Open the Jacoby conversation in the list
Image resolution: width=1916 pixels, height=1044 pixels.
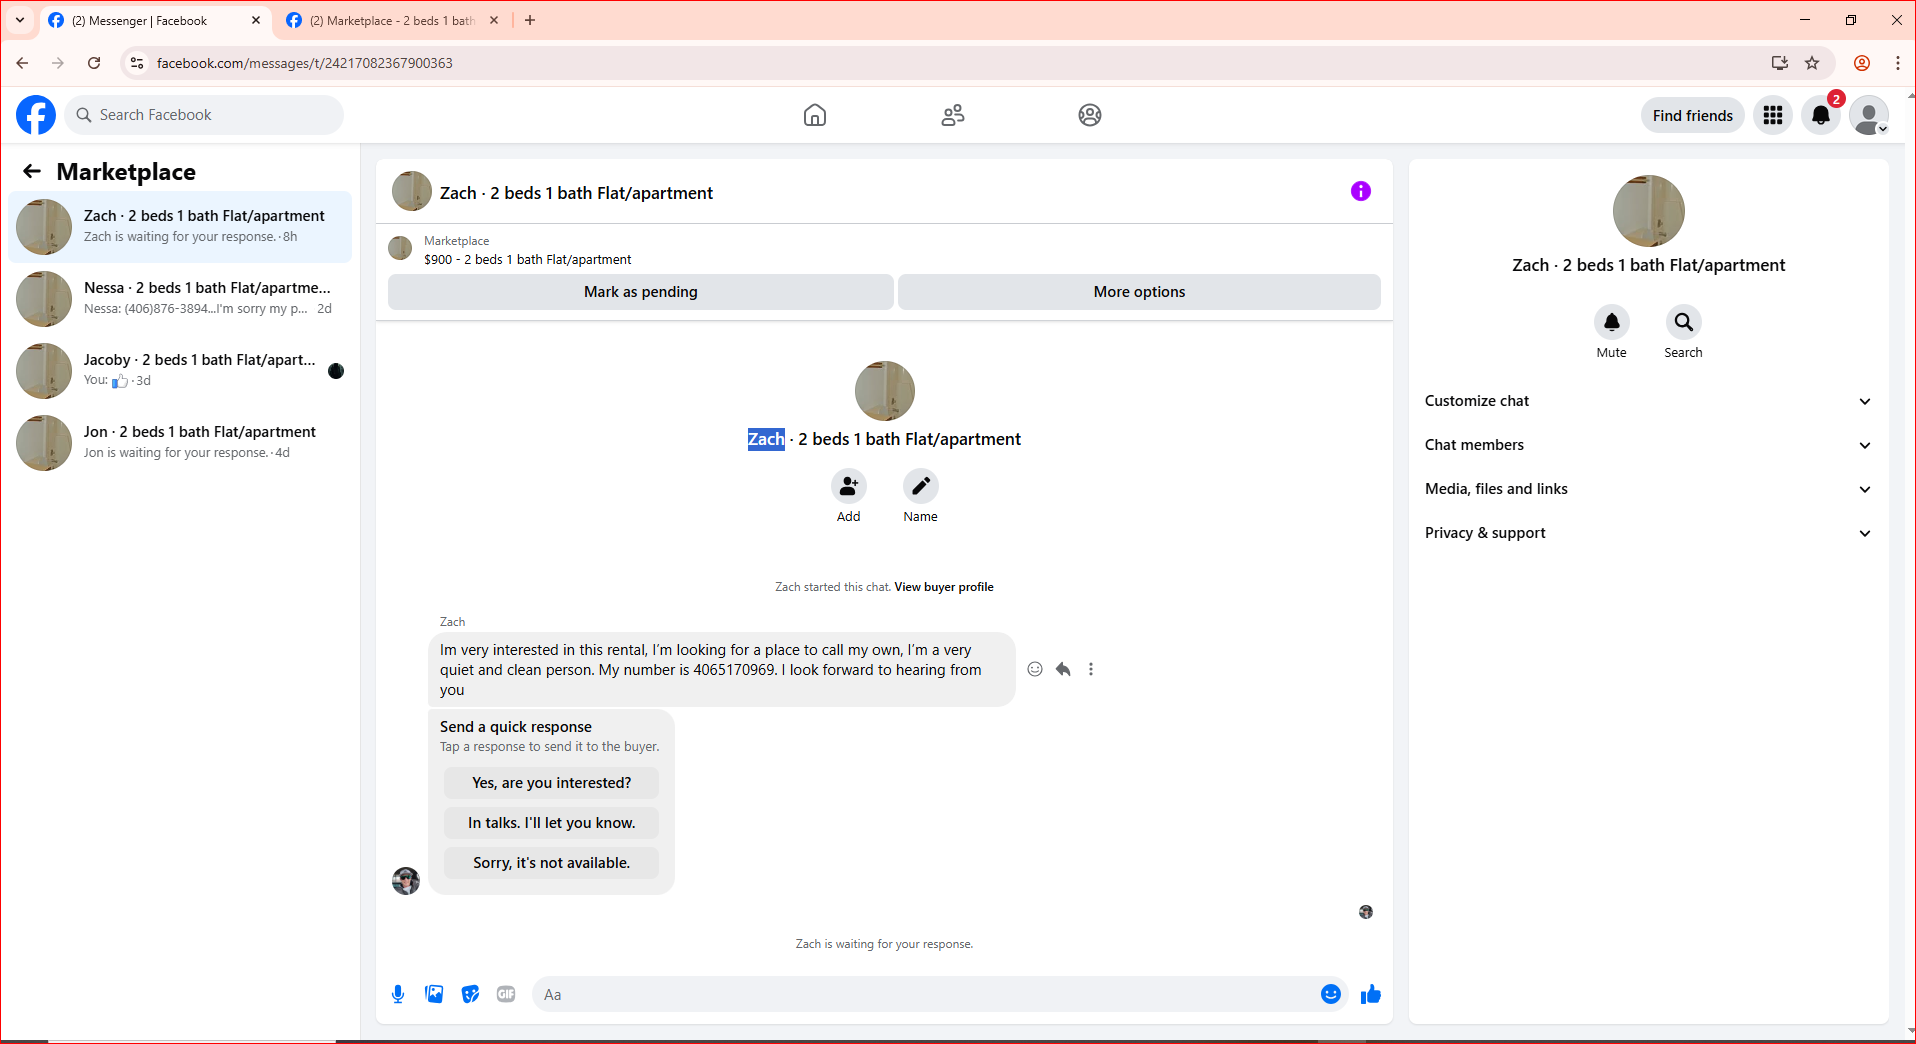pyautogui.click(x=180, y=370)
